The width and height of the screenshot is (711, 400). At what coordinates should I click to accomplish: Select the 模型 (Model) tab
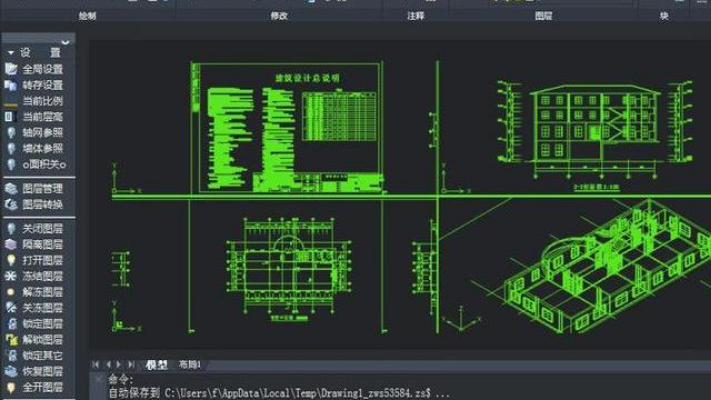point(156,363)
